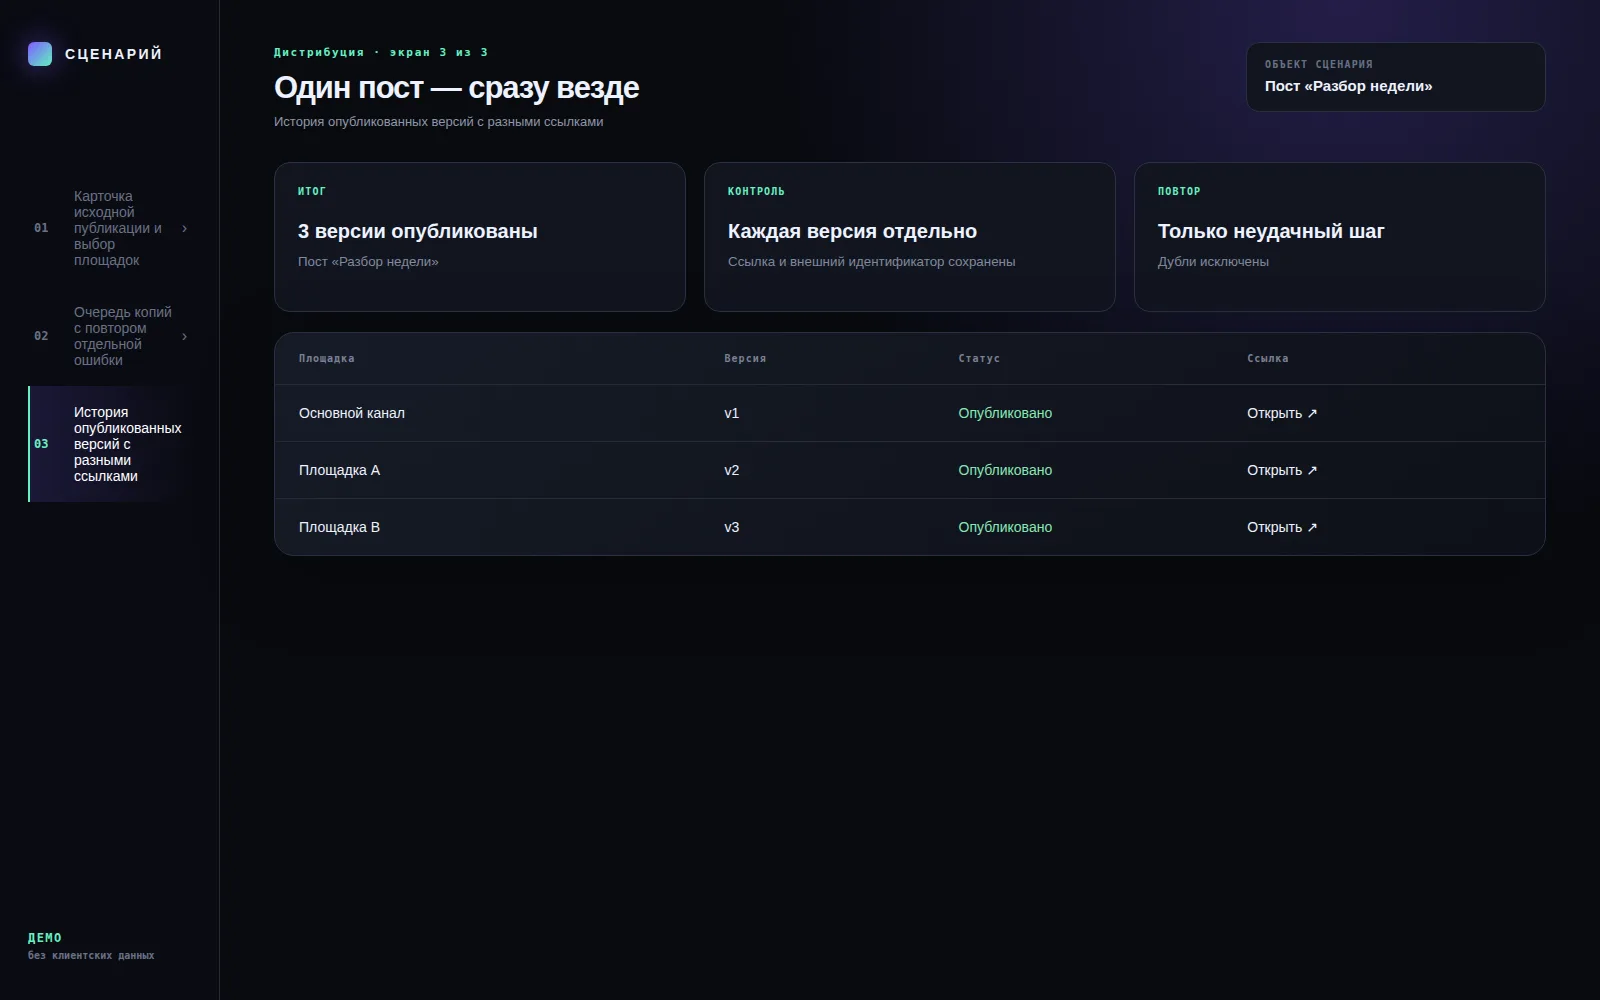Viewport: 1600px width, 1000px height.
Task: Click Опубликовано status for Площадка B
Action: [1005, 527]
